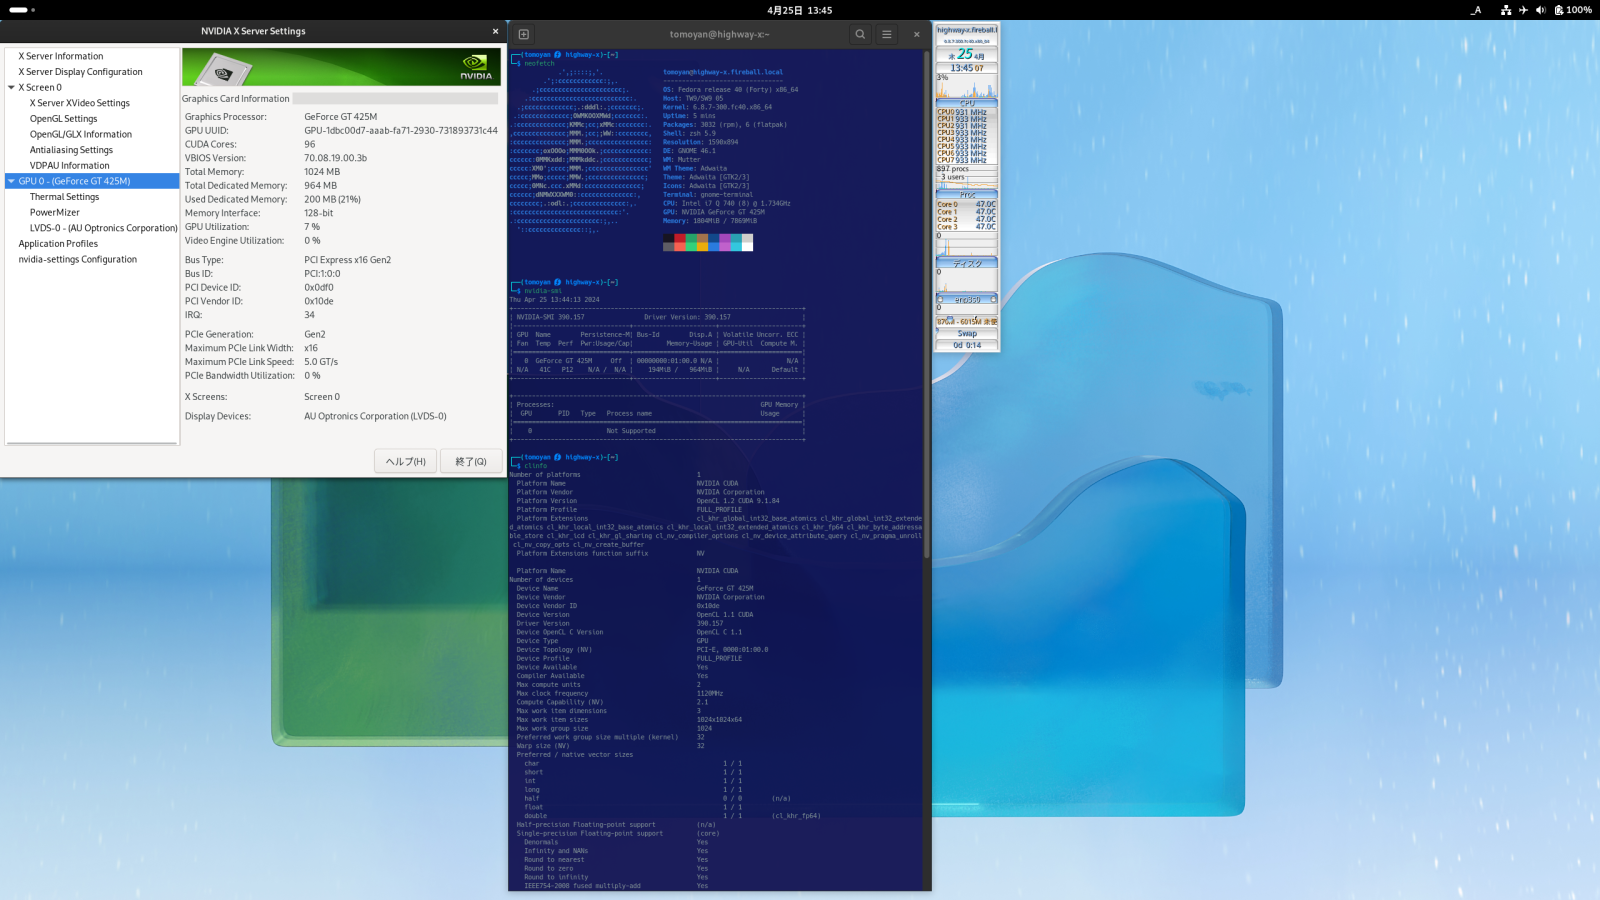1600x900 pixels.
Task: Open the GNOME Activities overview
Action: tap(22, 10)
